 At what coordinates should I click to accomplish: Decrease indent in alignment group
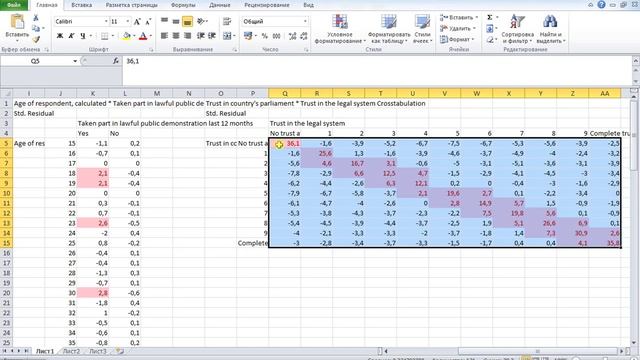tap(200, 36)
